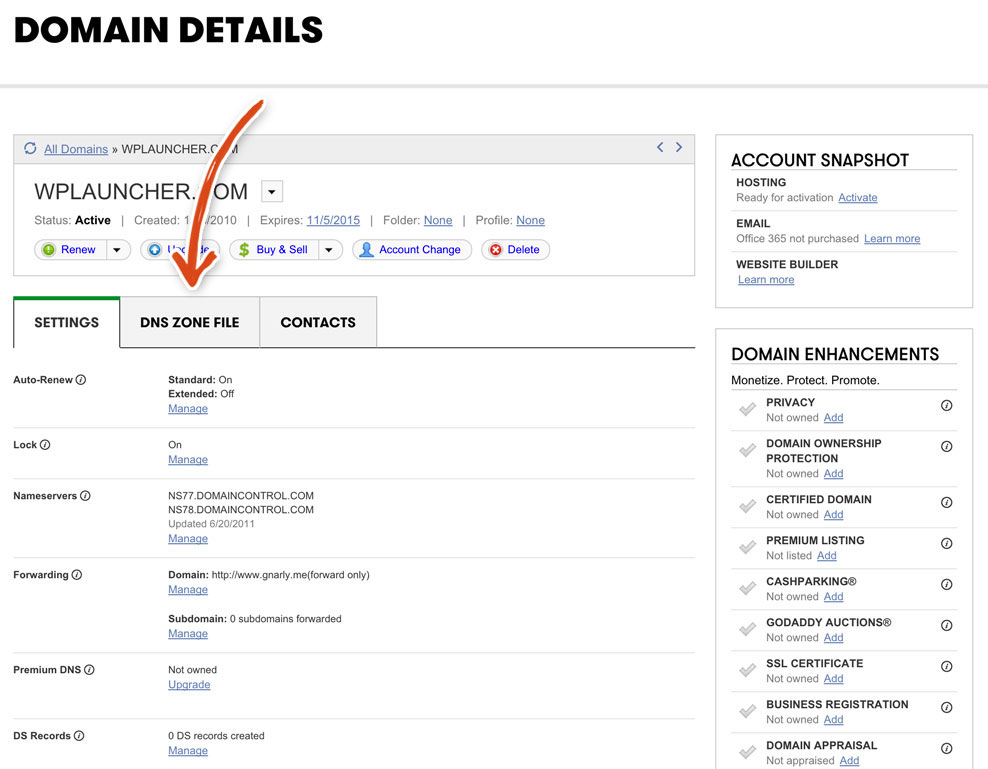The width and height of the screenshot is (988, 769).
Task: Click the Profile None link
Action: pyautogui.click(x=531, y=220)
